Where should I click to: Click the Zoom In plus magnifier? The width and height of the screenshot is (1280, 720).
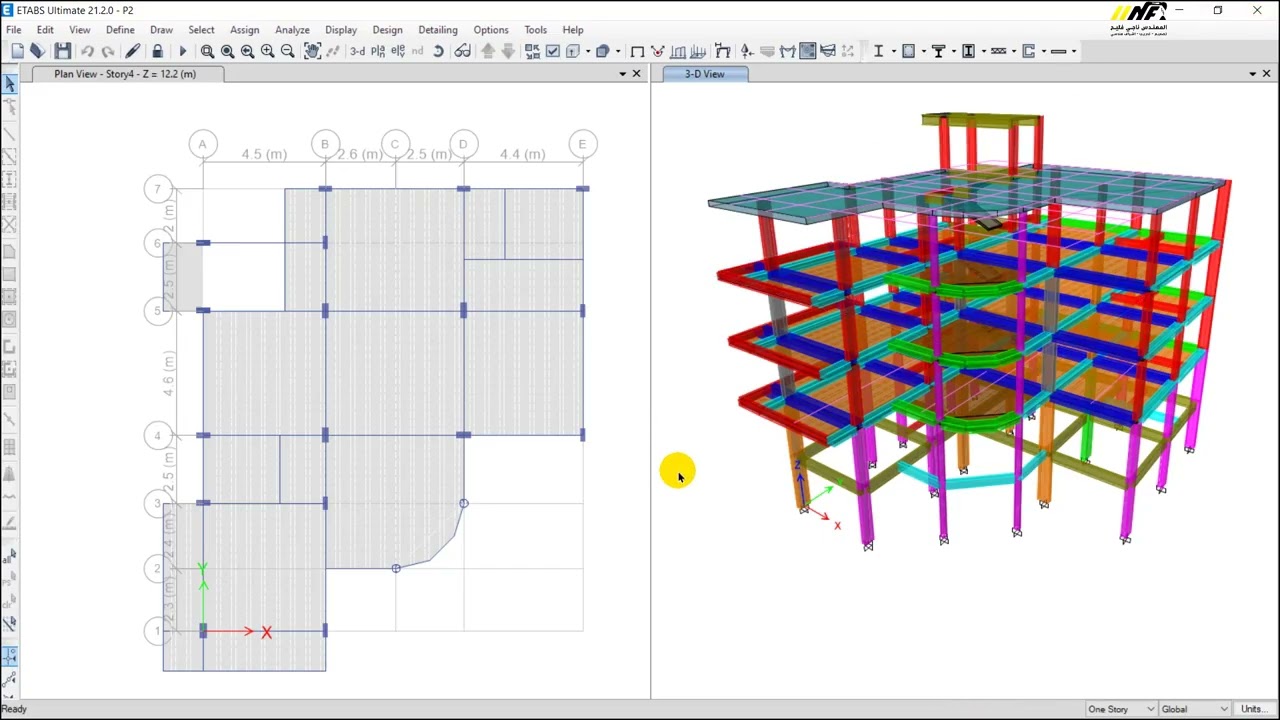267,51
